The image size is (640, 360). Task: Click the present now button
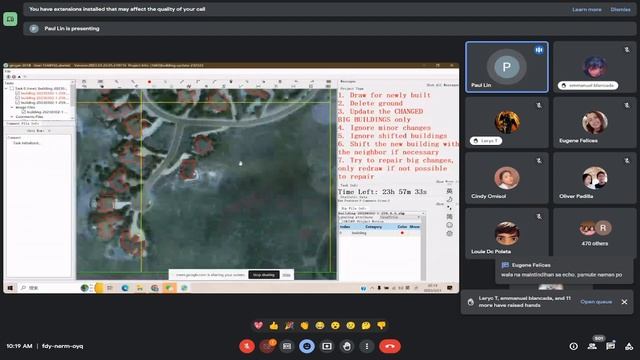(327, 346)
